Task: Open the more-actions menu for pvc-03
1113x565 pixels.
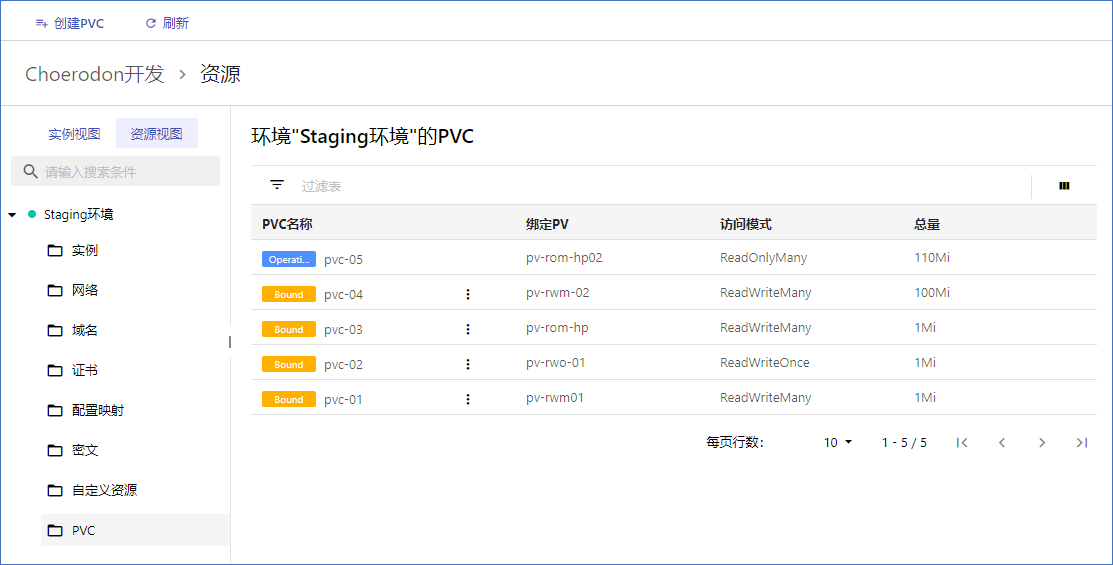Action: point(468,329)
